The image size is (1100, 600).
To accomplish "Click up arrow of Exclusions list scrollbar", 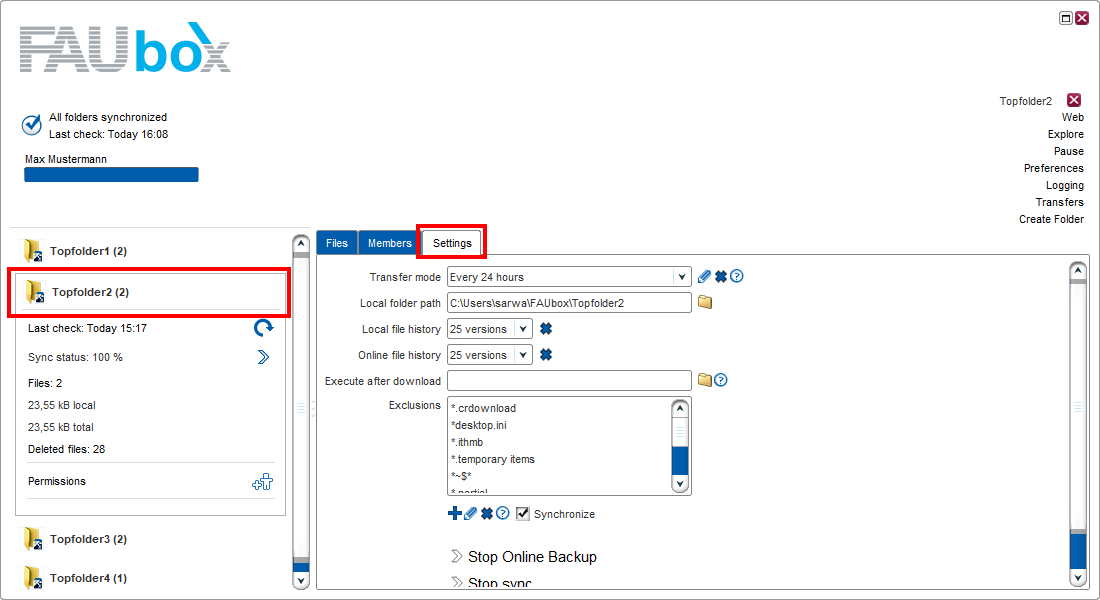I will pos(680,408).
